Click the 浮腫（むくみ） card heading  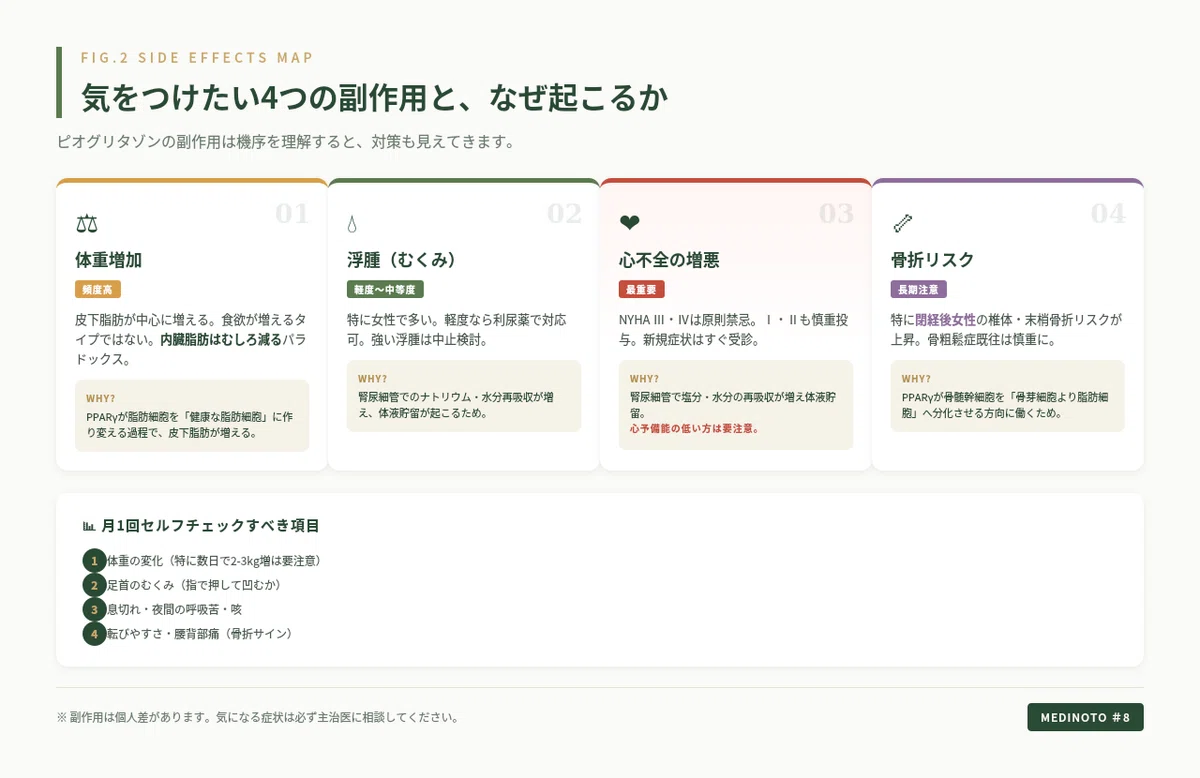pyautogui.click(x=402, y=260)
